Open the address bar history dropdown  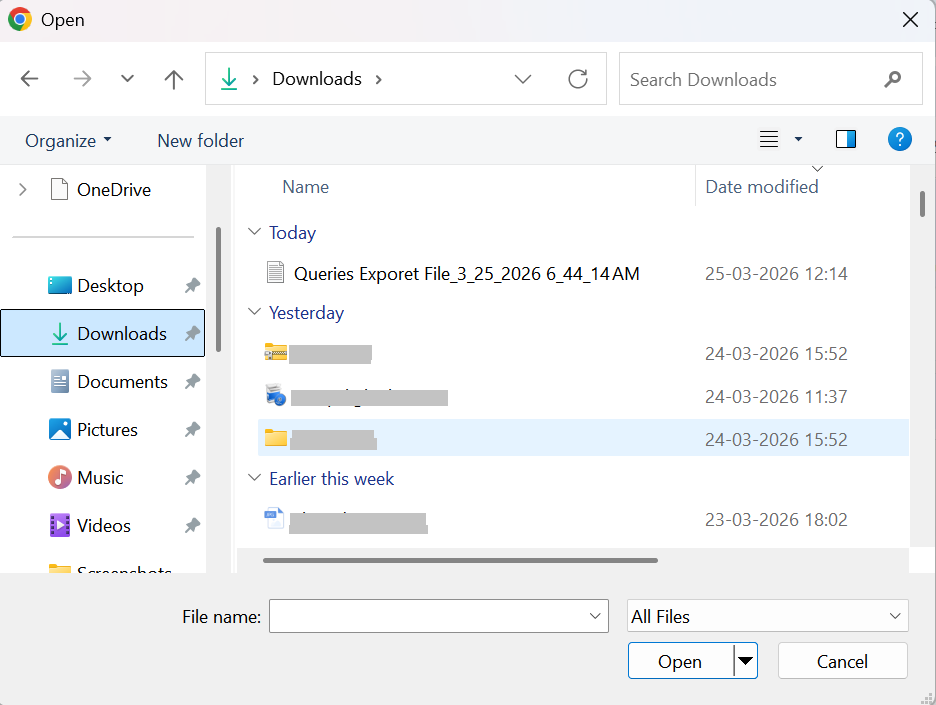[x=523, y=79]
